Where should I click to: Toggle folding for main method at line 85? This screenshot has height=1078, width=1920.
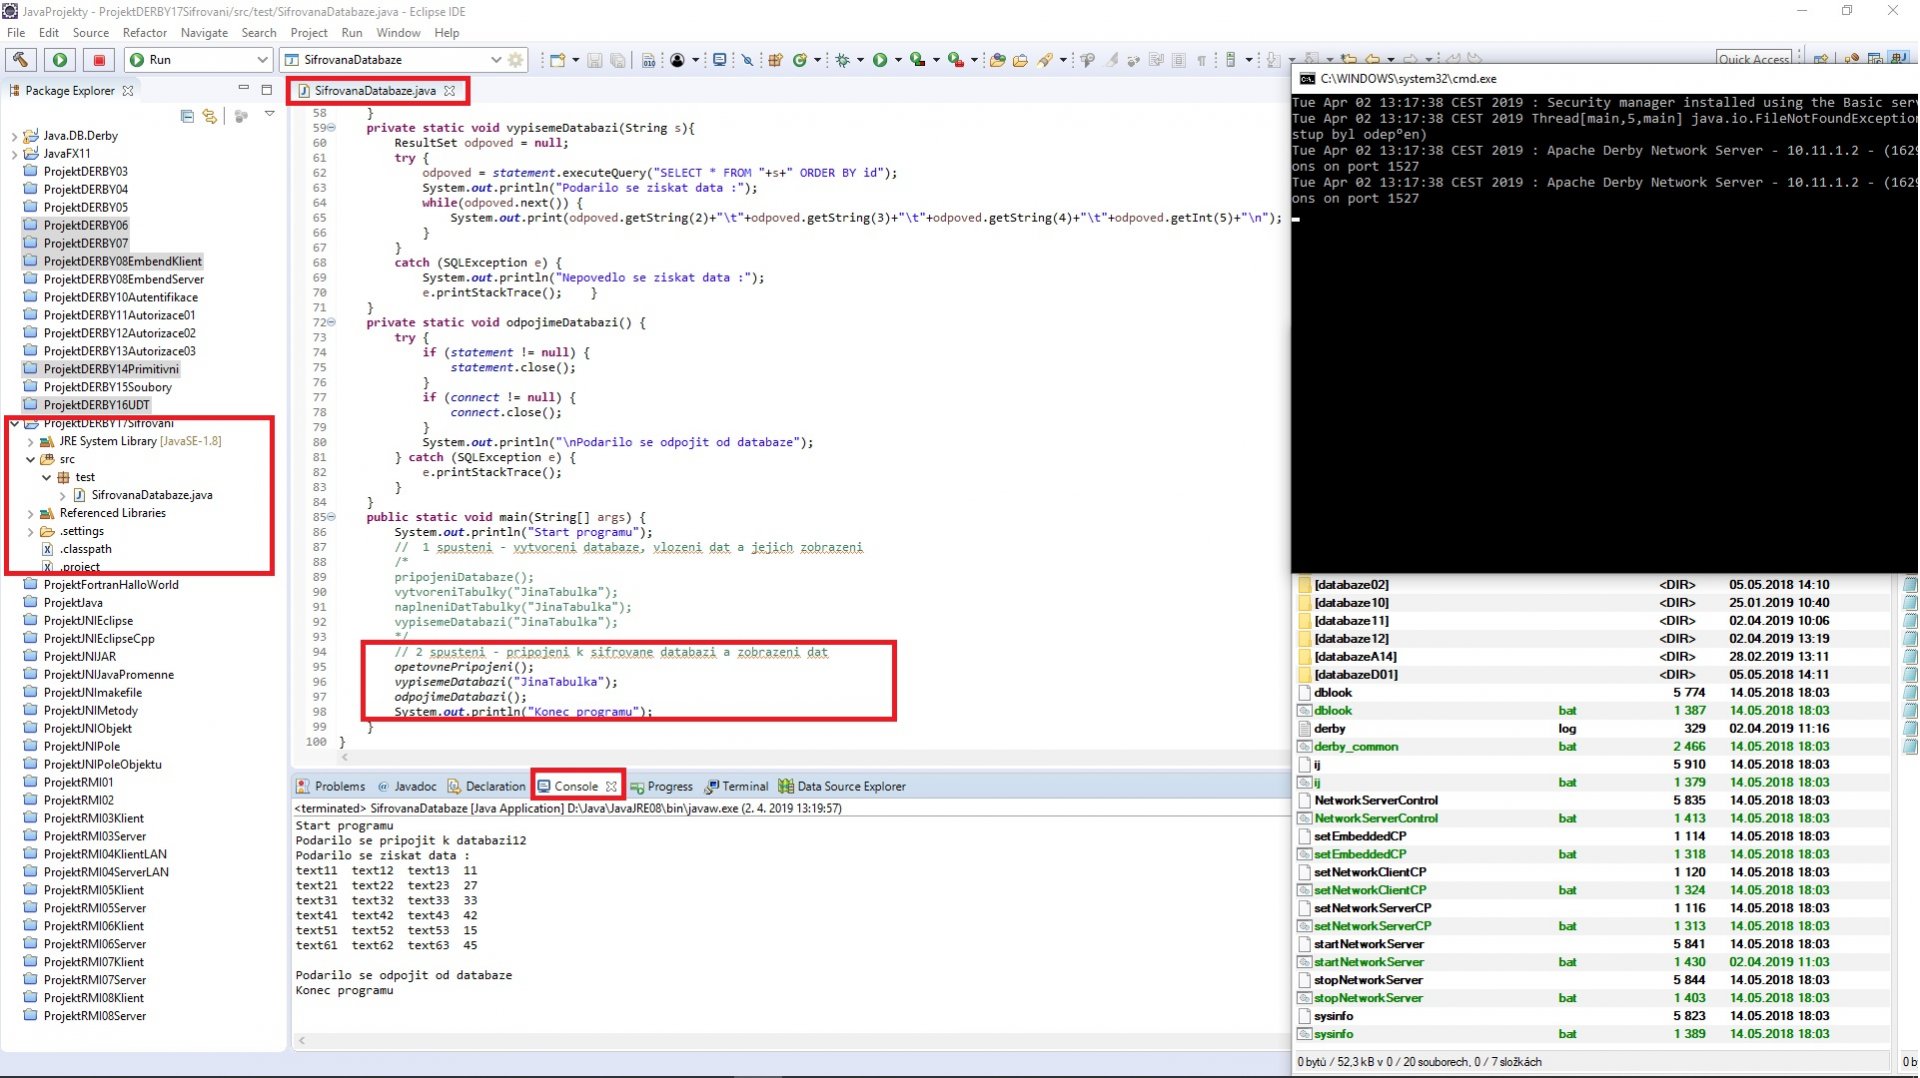331,517
